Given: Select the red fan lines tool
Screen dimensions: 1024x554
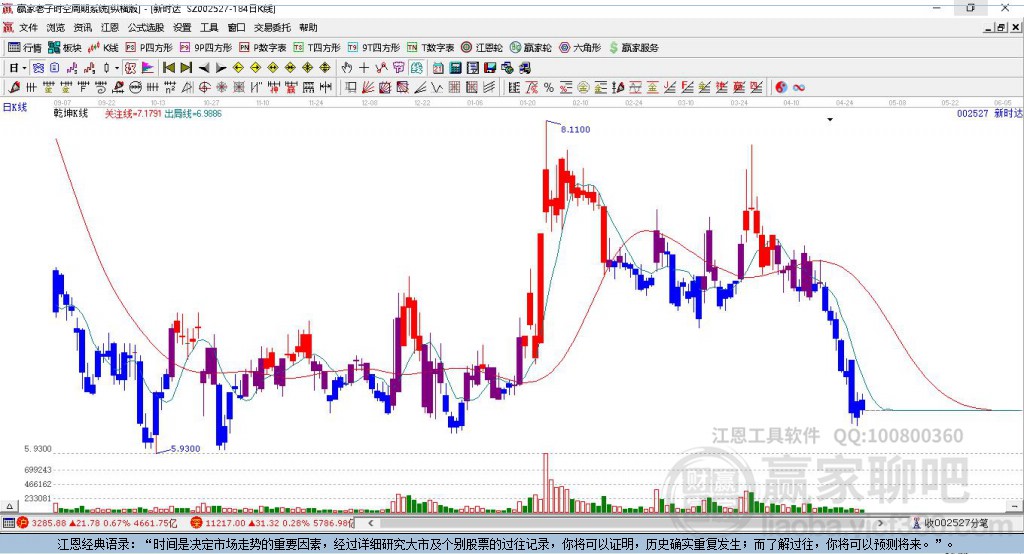Looking at the screenshot, I should 368,88.
